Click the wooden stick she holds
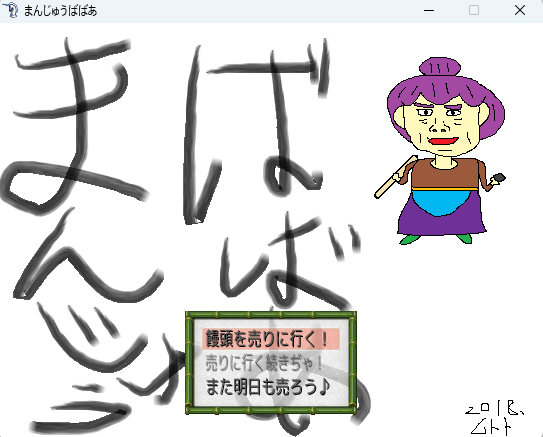Image resolution: width=543 pixels, height=437 pixels. (x=396, y=177)
